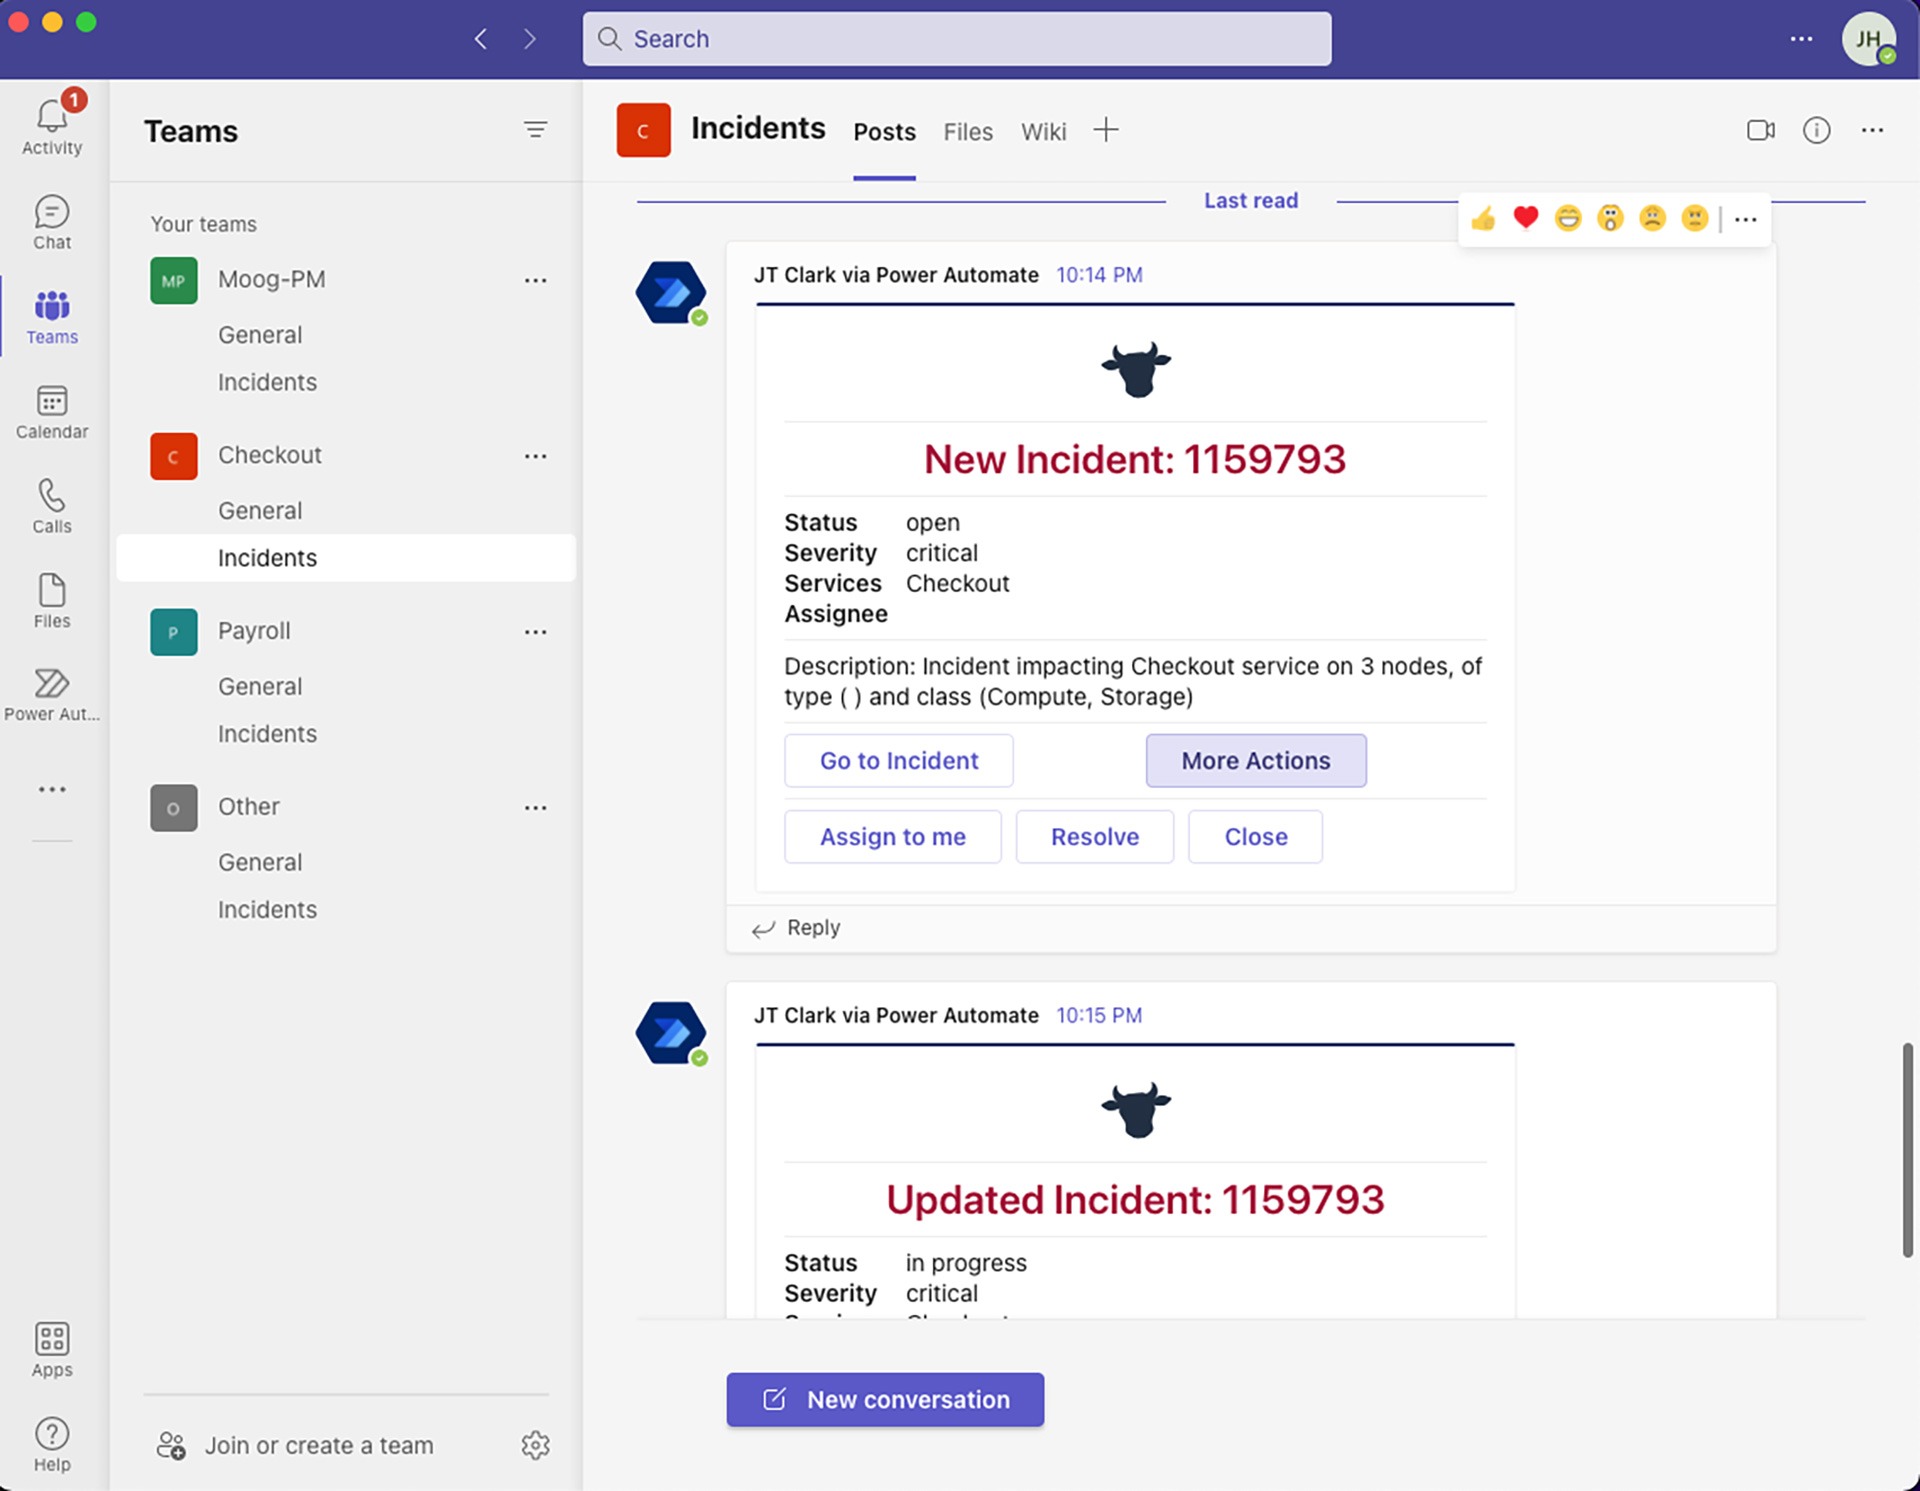
Task: Click the Go to Incident button
Action: 899,761
